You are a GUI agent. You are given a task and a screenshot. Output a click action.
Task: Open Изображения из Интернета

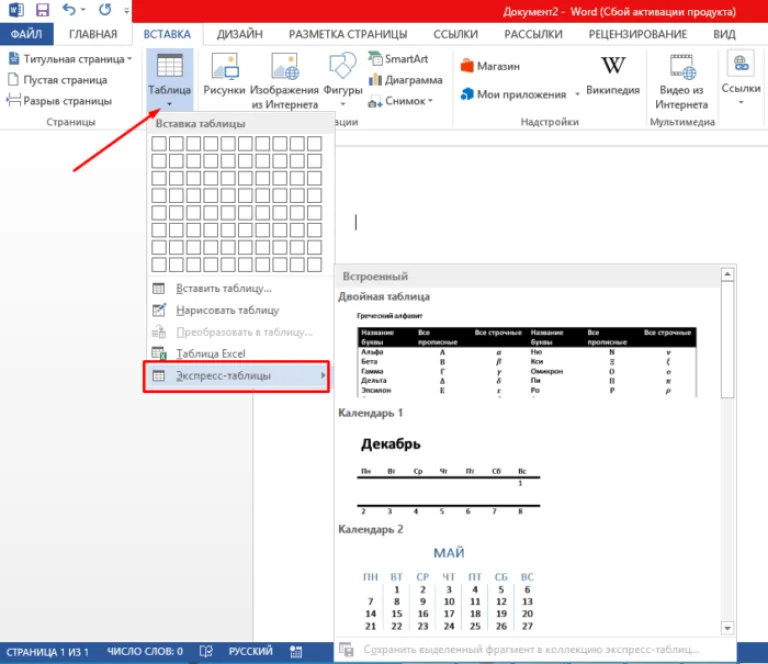click(x=285, y=81)
